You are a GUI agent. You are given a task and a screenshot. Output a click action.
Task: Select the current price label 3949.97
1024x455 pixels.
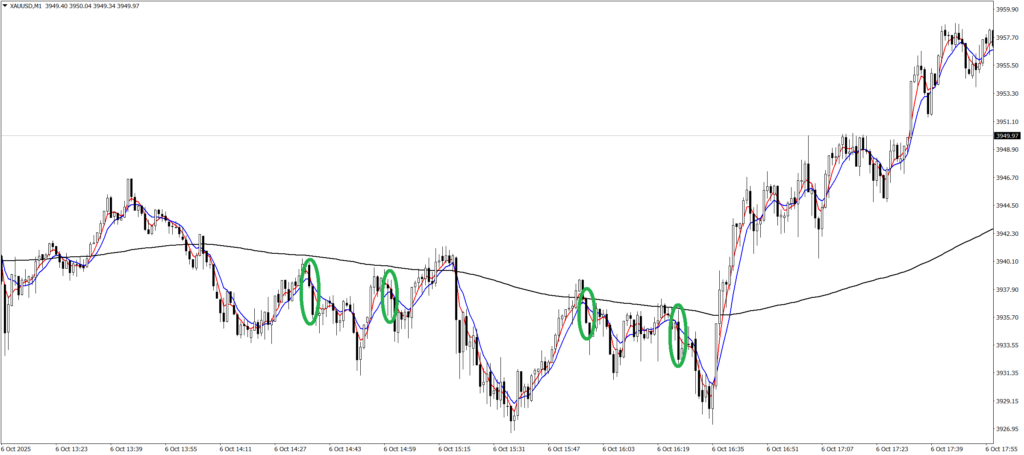point(1007,136)
